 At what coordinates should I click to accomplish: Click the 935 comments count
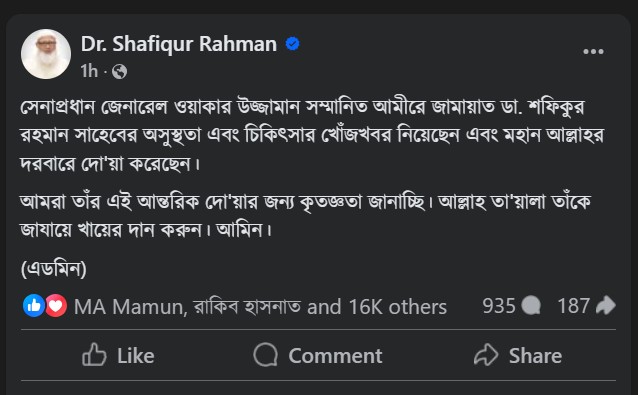(x=499, y=306)
